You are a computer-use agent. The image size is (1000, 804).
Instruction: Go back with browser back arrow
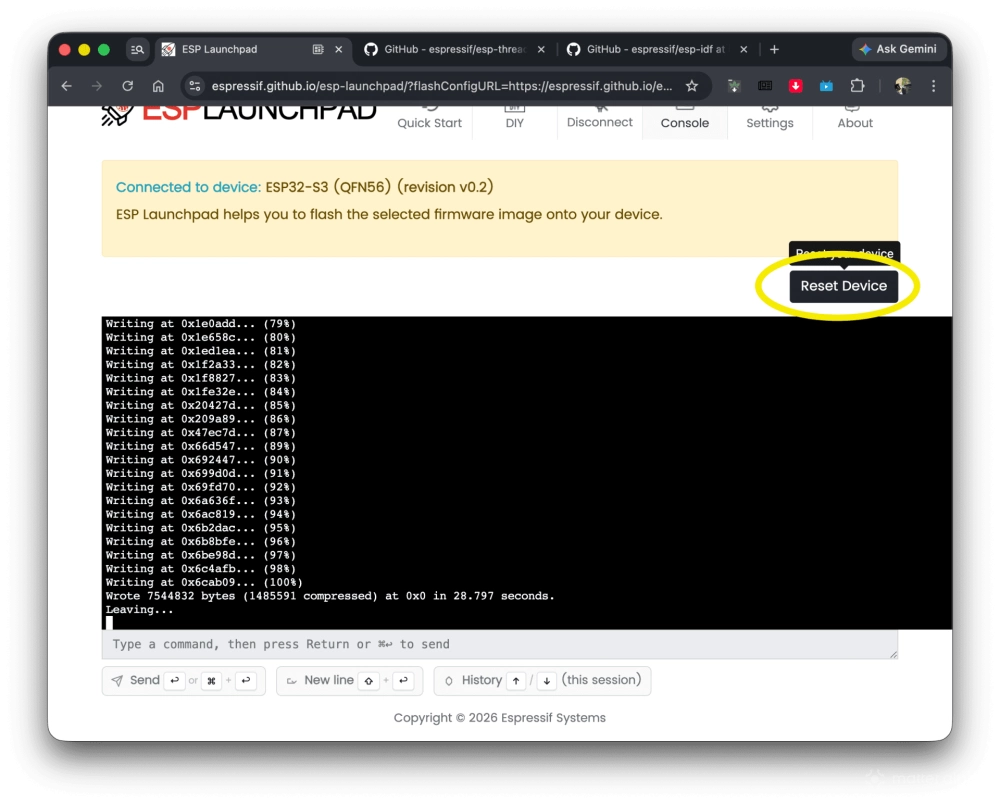tap(66, 85)
